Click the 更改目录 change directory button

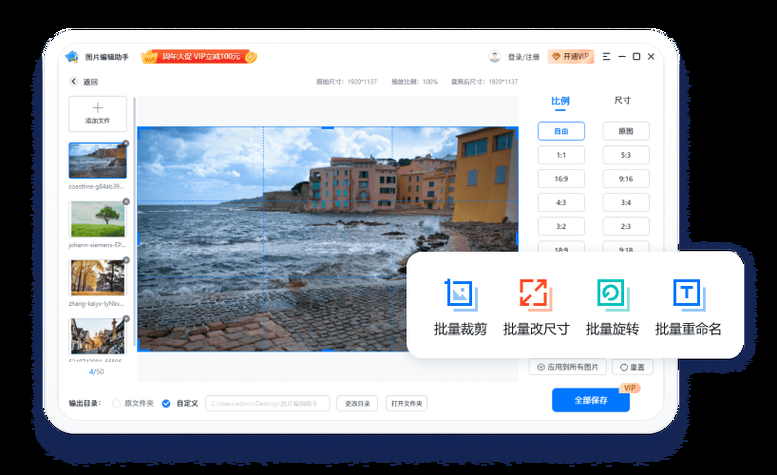(x=357, y=404)
